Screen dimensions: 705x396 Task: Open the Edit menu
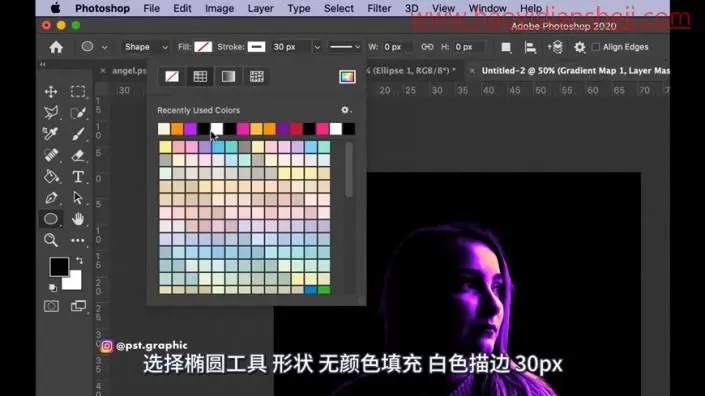tap(183, 8)
